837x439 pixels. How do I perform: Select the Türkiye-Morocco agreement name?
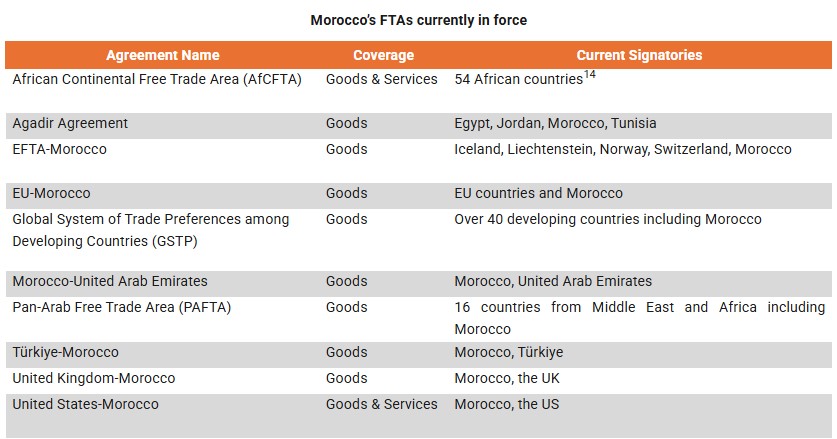[65, 352]
